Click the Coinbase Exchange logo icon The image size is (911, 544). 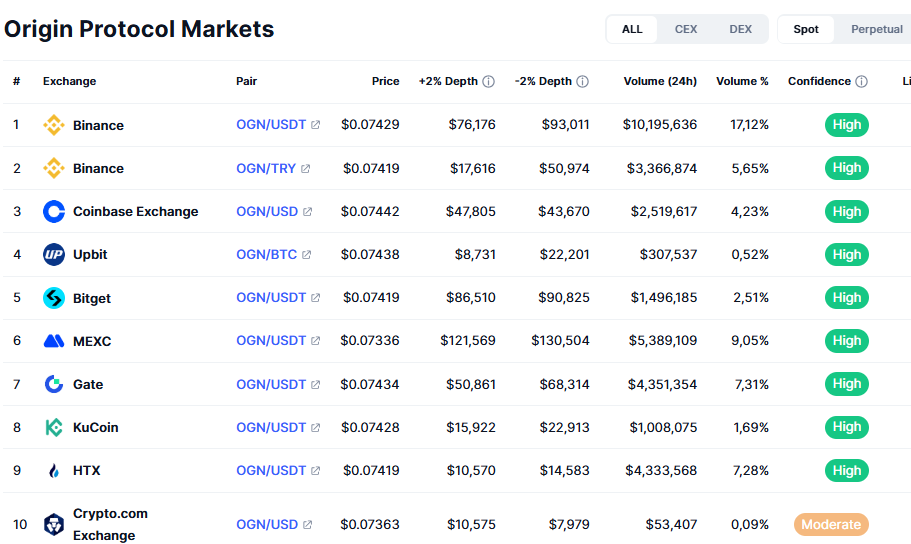coord(54,211)
